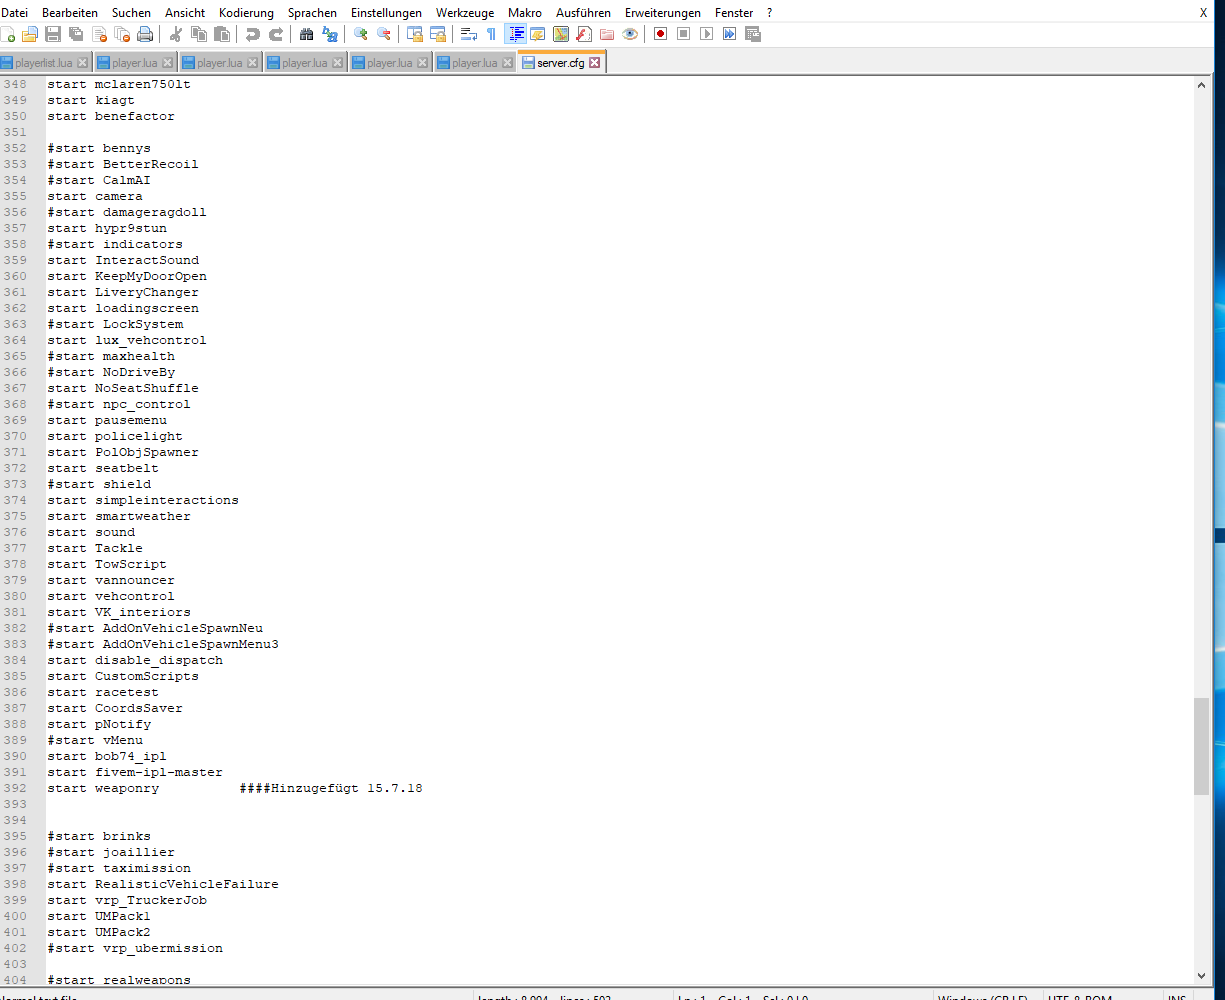1225x1000 pixels.
Task: Open the Fenster menu
Action: (x=734, y=13)
